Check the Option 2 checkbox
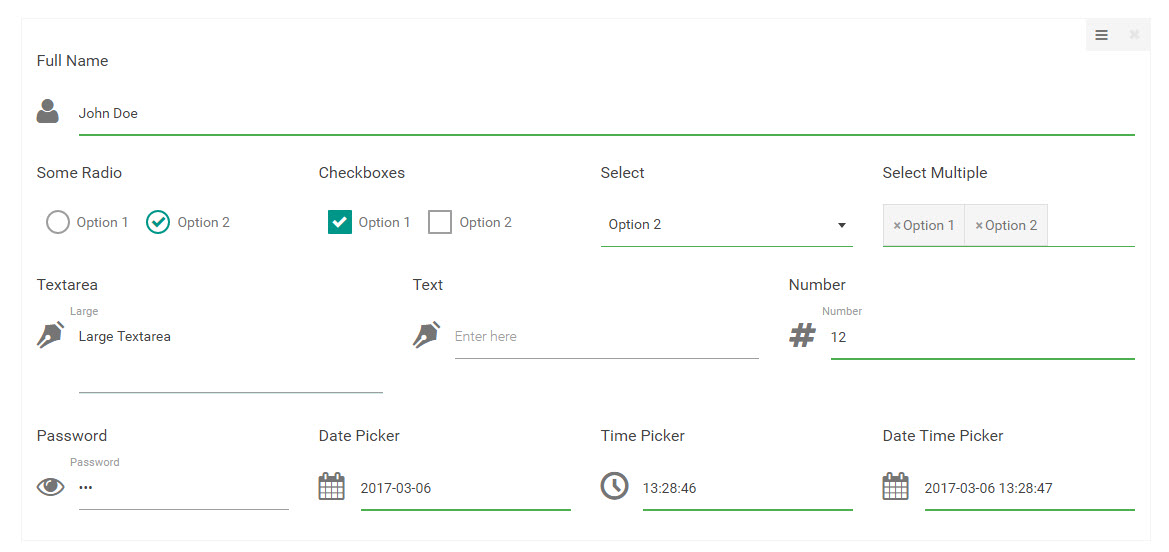The image size is (1169, 552). pyautogui.click(x=440, y=222)
